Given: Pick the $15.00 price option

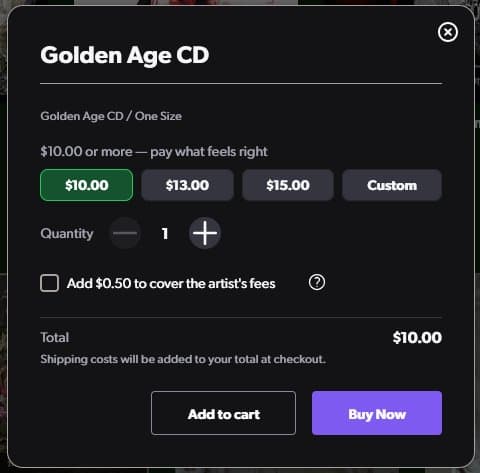Looking at the screenshot, I should pyautogui.click(x=288, y=185).
